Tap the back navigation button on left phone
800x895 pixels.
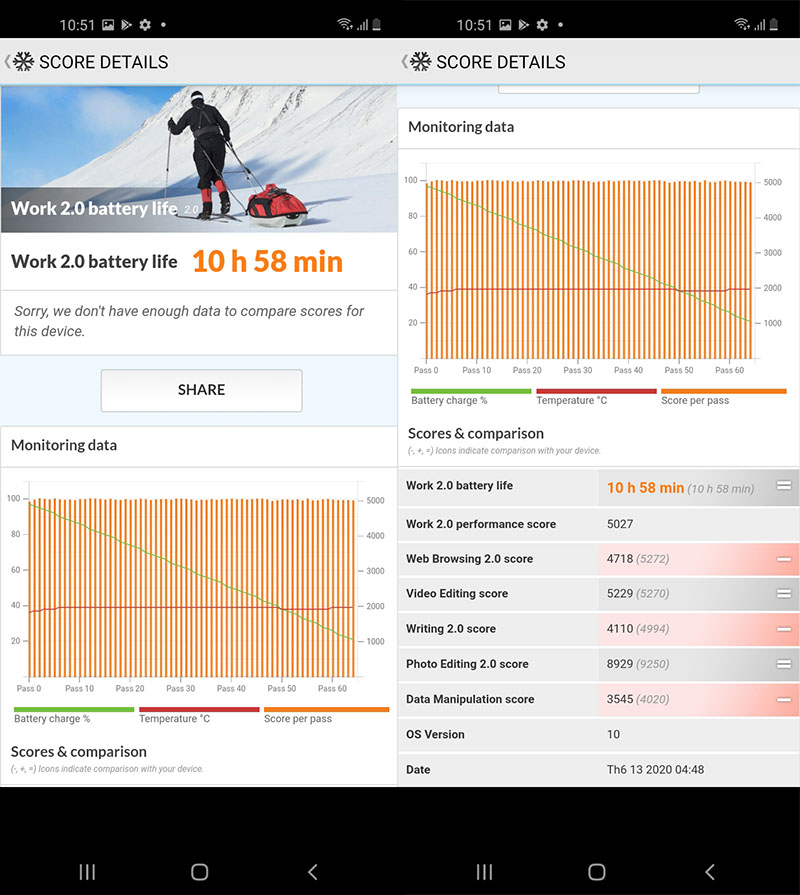click(x=312, y=872)
